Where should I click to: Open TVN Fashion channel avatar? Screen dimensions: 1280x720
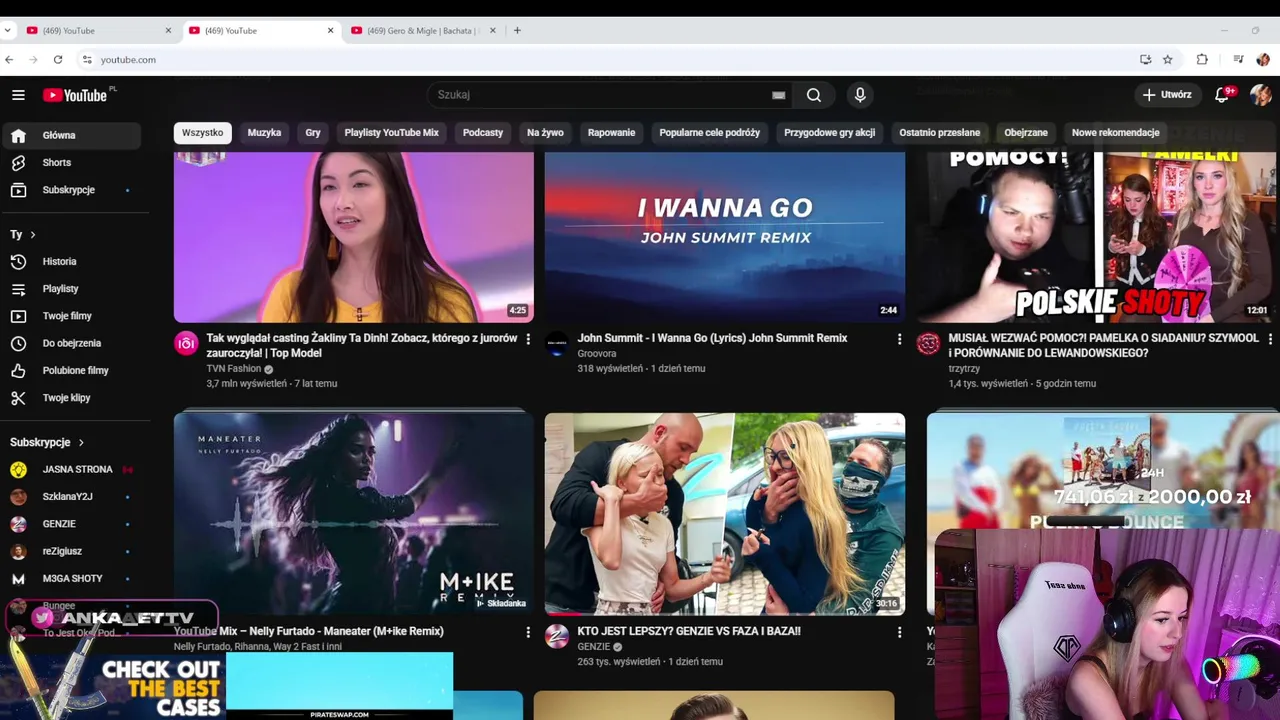186,344
